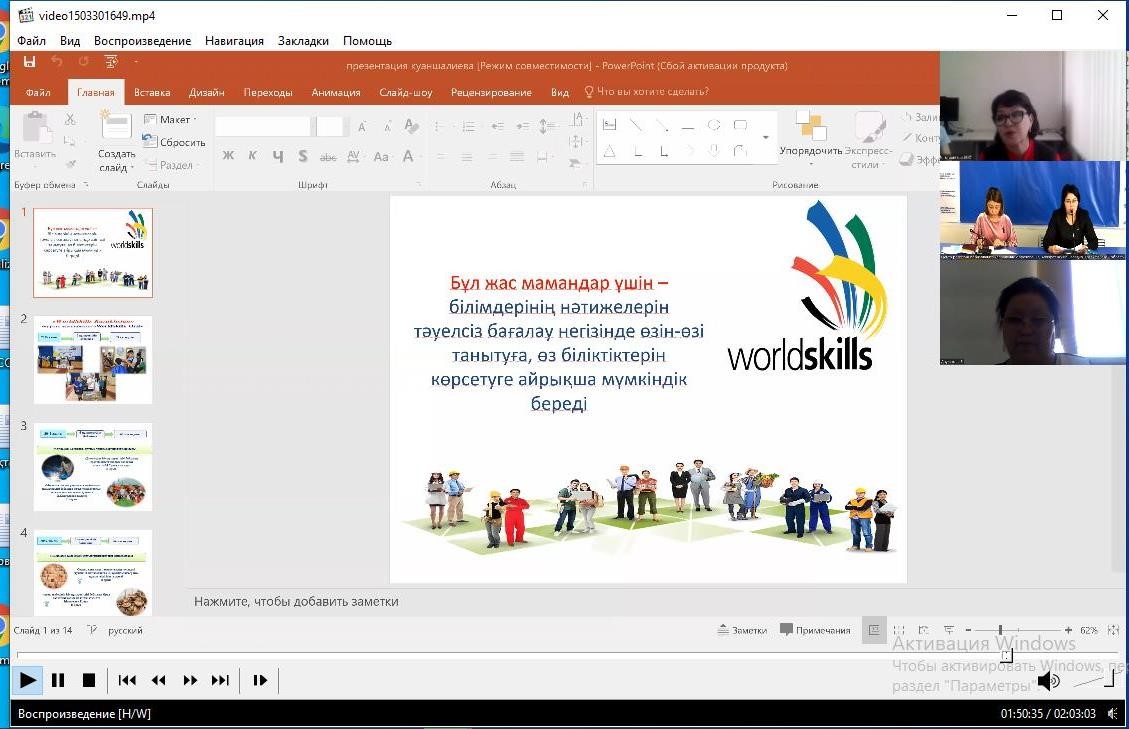This screenshot has width=1129, height=729.
Task: Open the player's Файл menu
Action: pos(32,41)
